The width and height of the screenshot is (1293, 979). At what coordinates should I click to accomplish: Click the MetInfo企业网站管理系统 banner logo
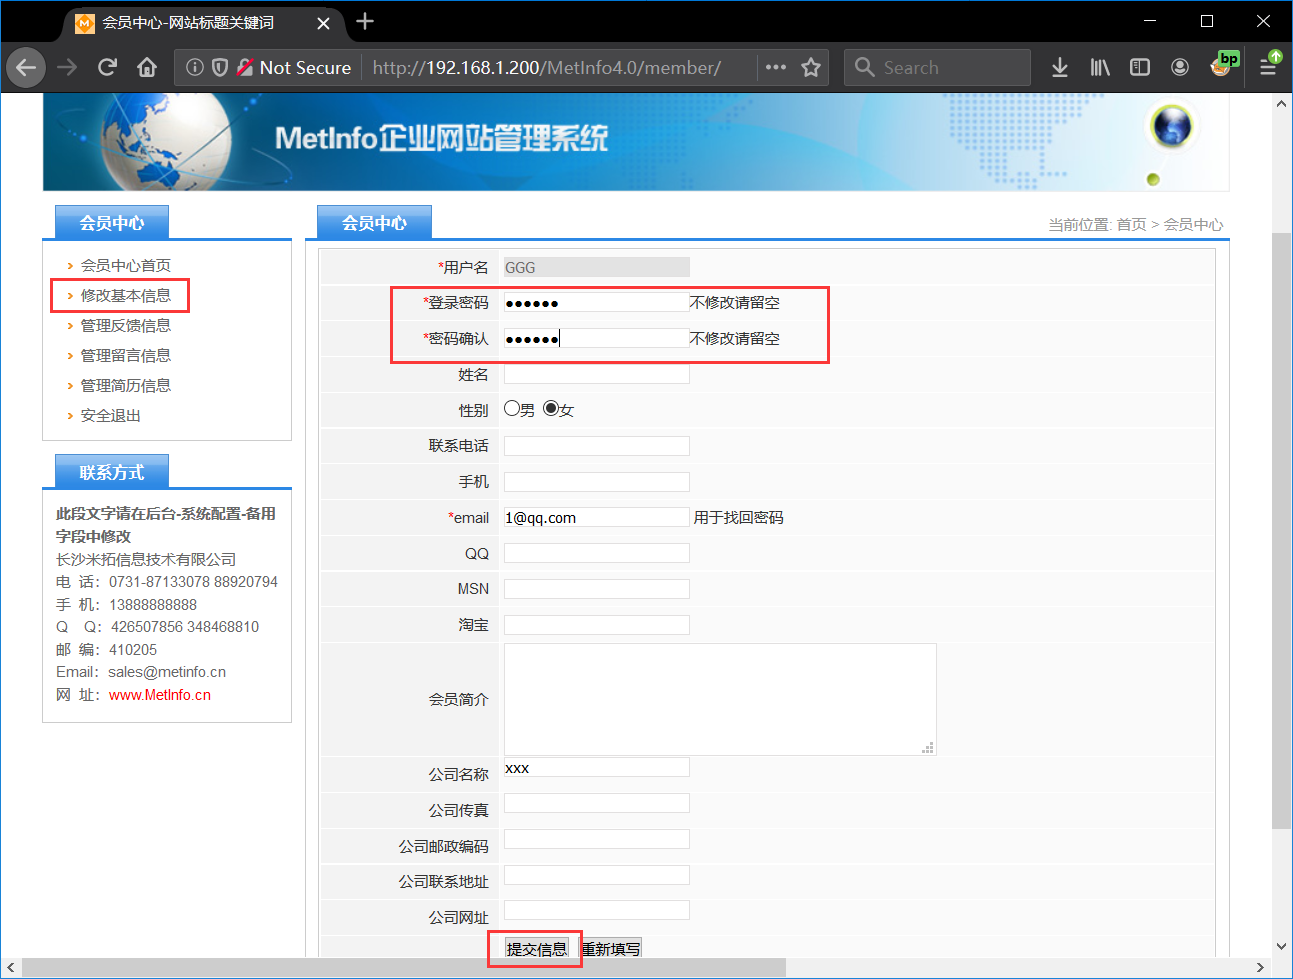(x=441, y=138)
